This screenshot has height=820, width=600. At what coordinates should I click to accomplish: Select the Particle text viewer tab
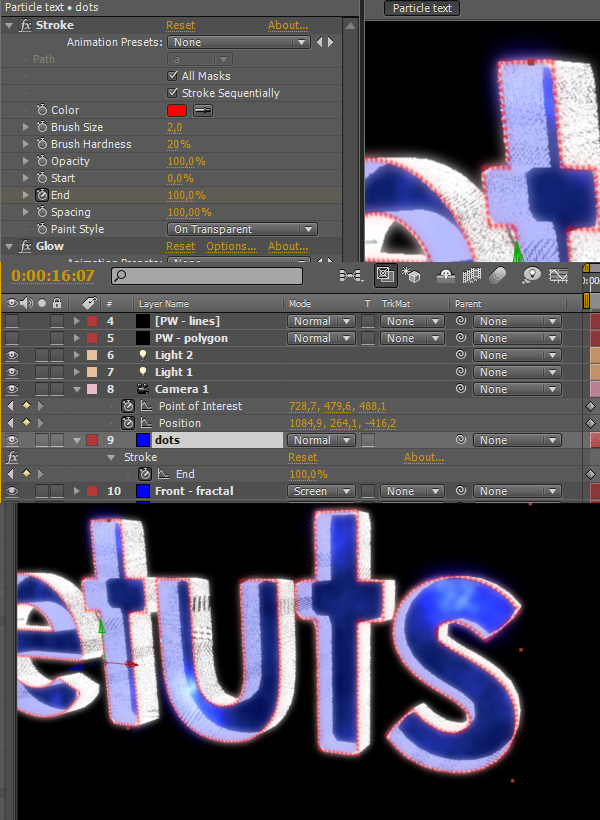coord(422,8)
